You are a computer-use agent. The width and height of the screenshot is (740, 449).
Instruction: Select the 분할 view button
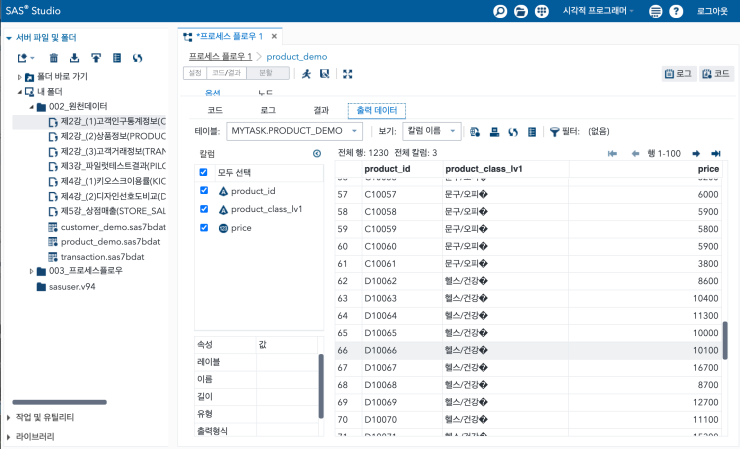point(268,73)
